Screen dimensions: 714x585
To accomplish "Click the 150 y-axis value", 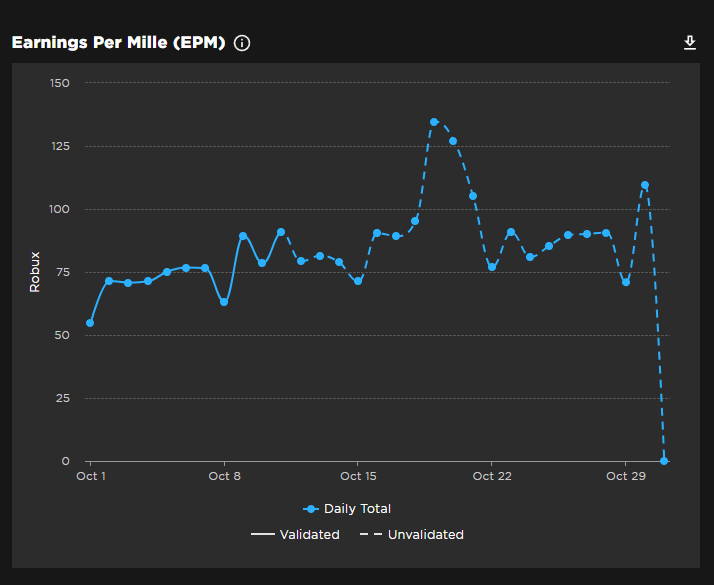I will (59, 83).
